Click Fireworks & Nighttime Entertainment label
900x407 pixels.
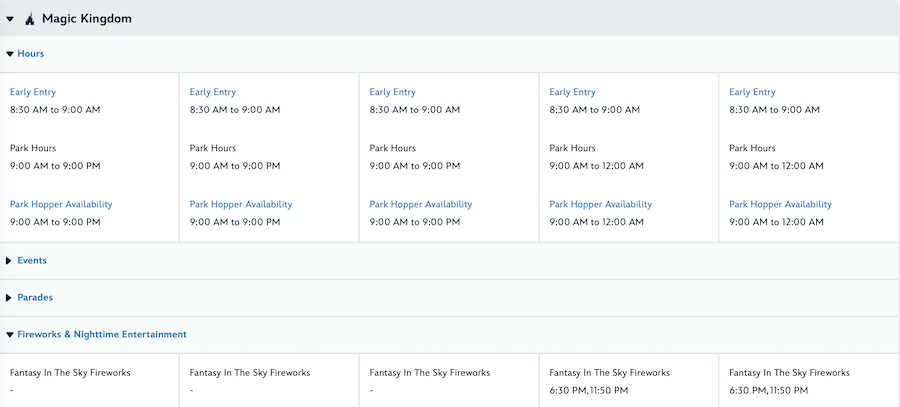point(102,335)
